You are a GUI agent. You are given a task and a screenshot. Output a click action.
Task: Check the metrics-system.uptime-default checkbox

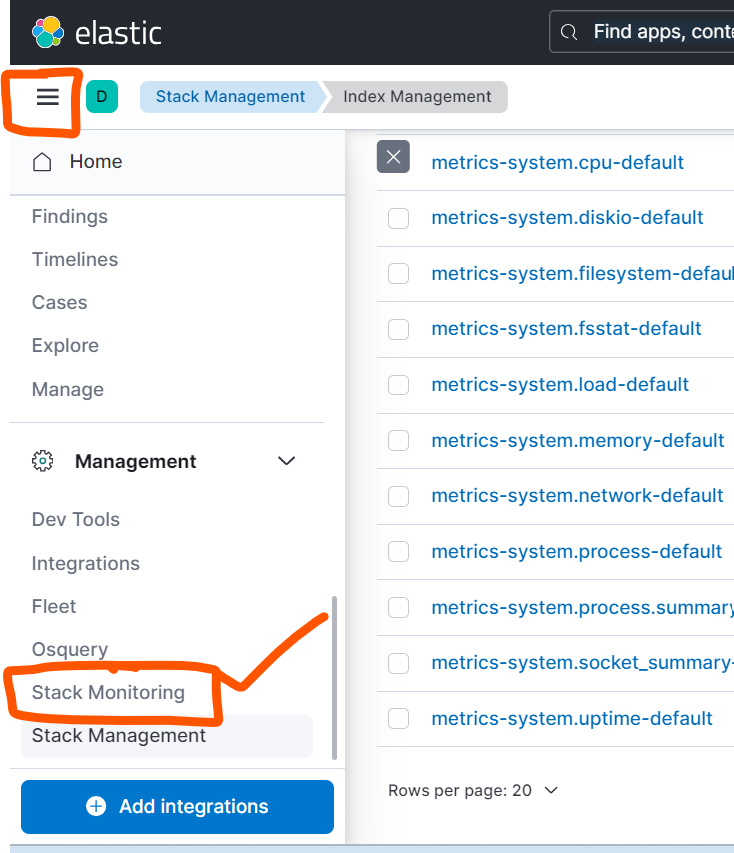tap(398, 719)
